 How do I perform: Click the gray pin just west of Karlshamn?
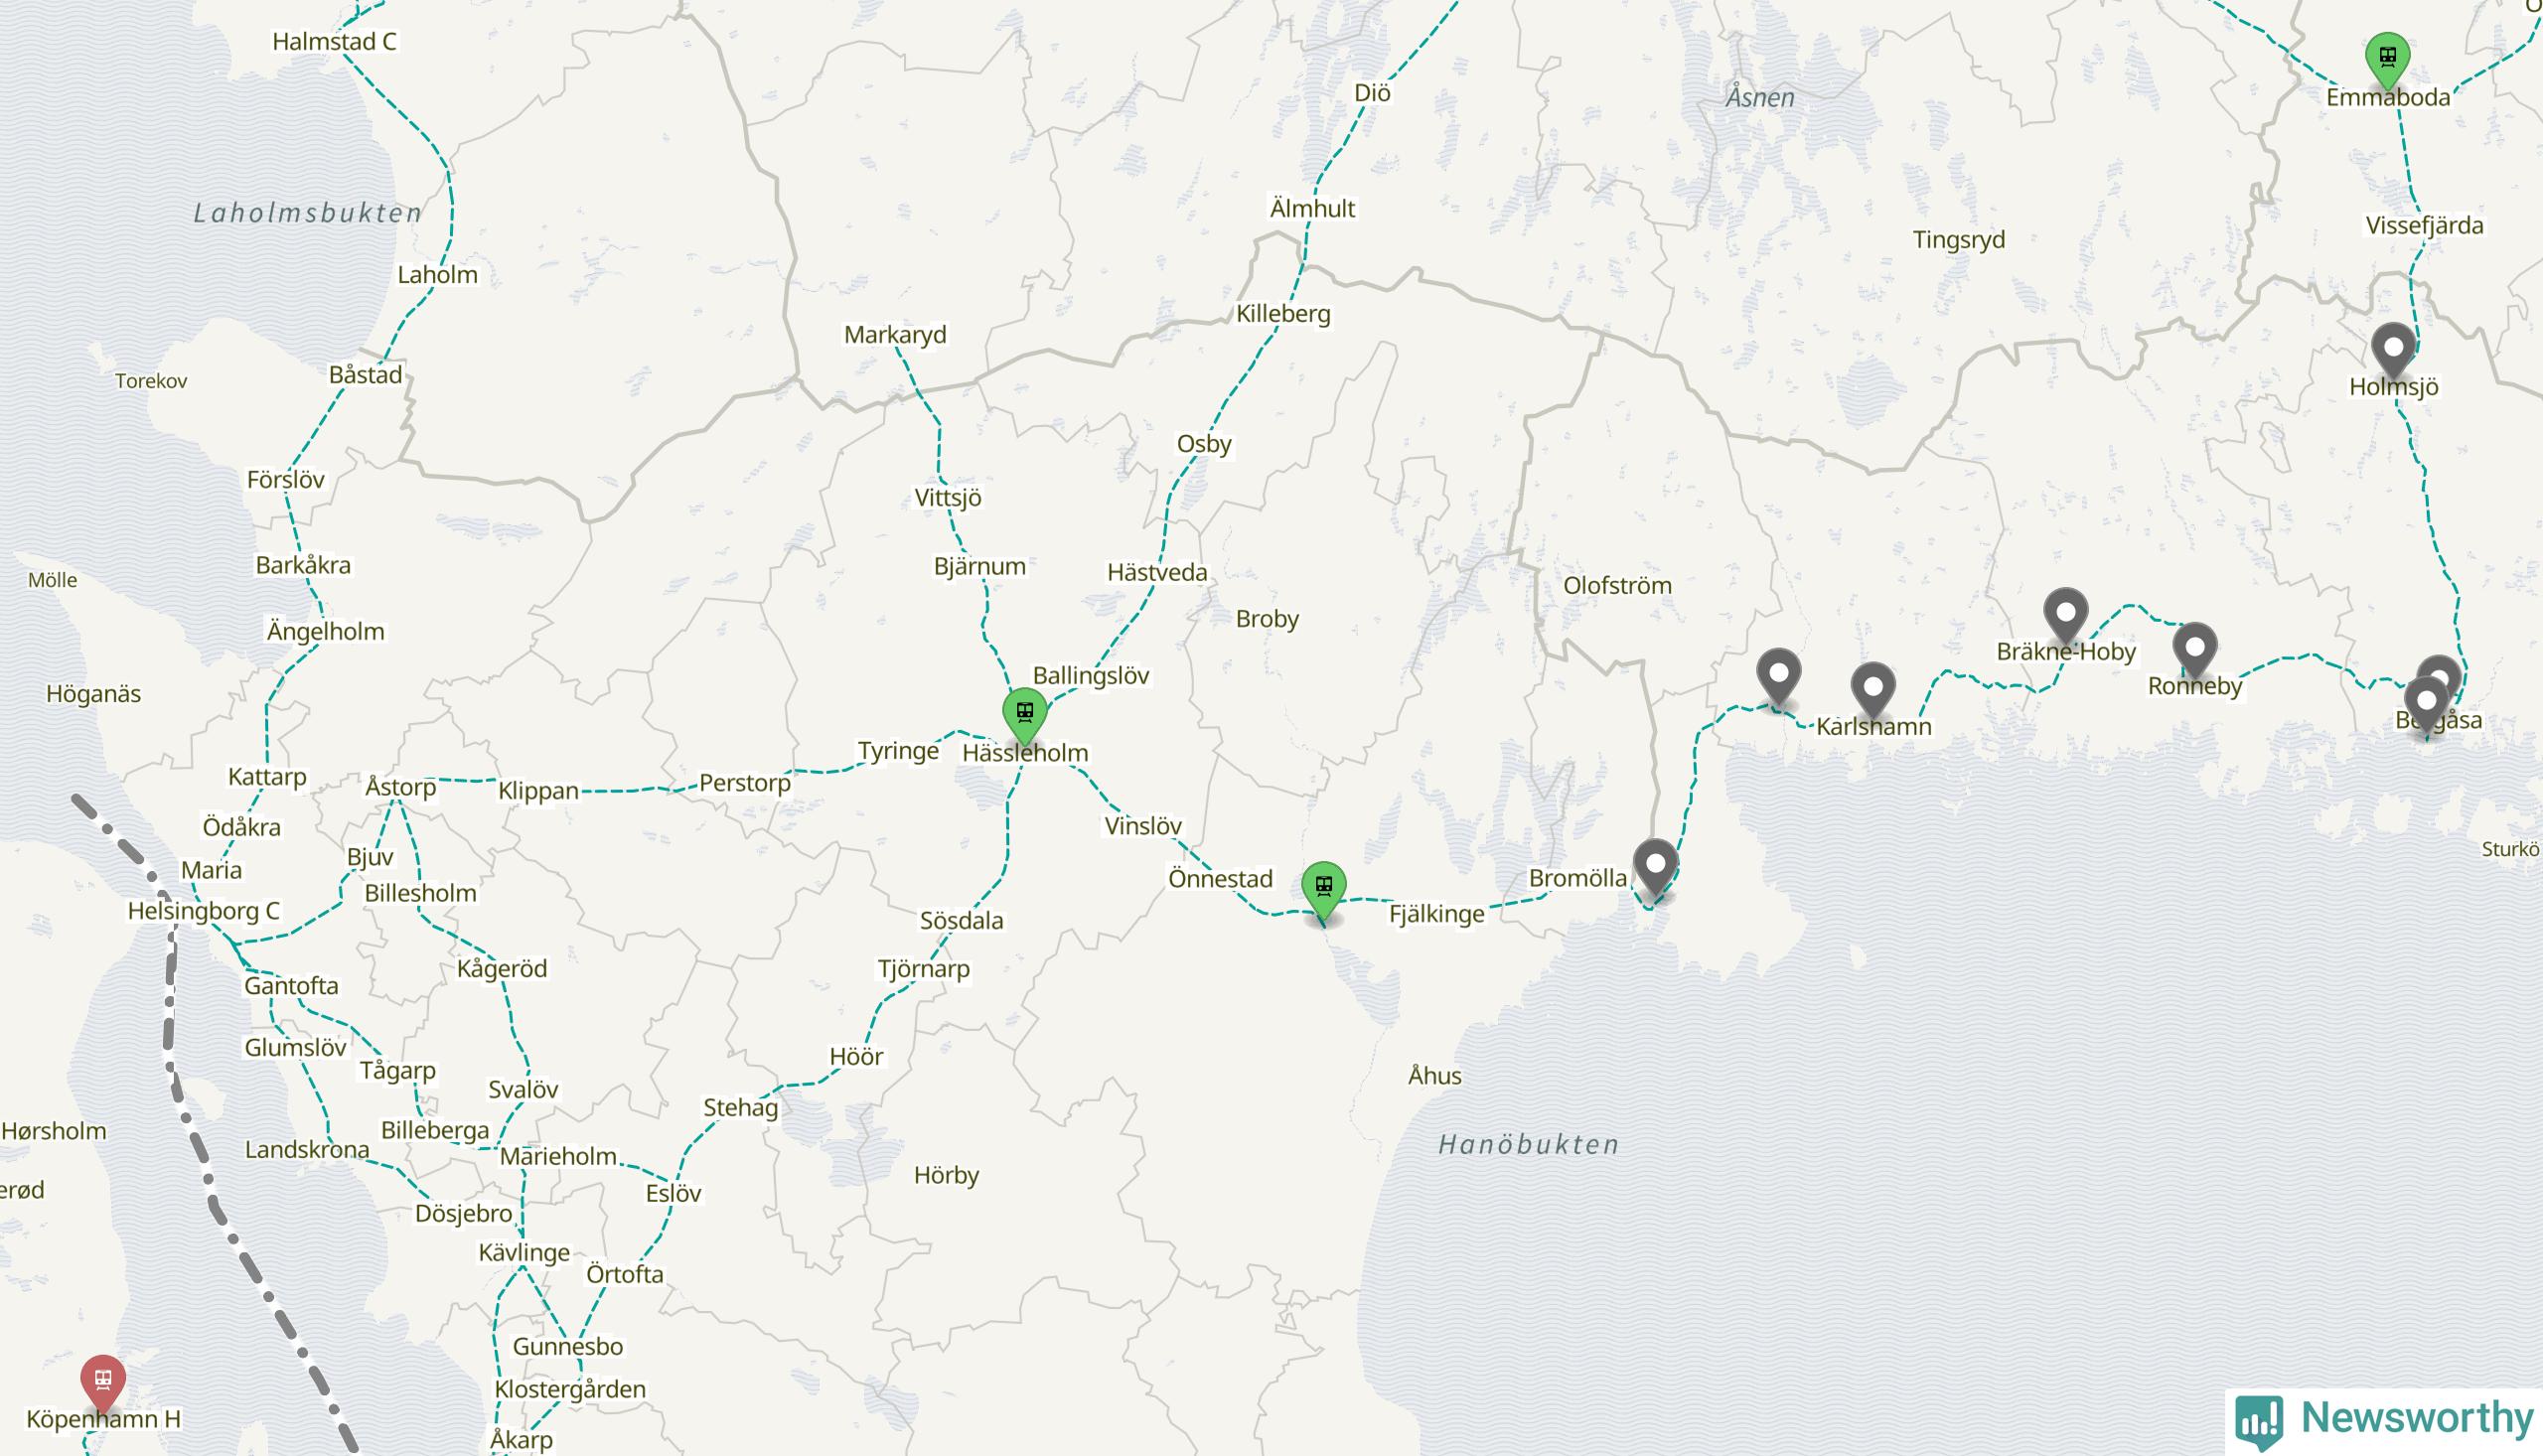click(x=1779, y=675)
